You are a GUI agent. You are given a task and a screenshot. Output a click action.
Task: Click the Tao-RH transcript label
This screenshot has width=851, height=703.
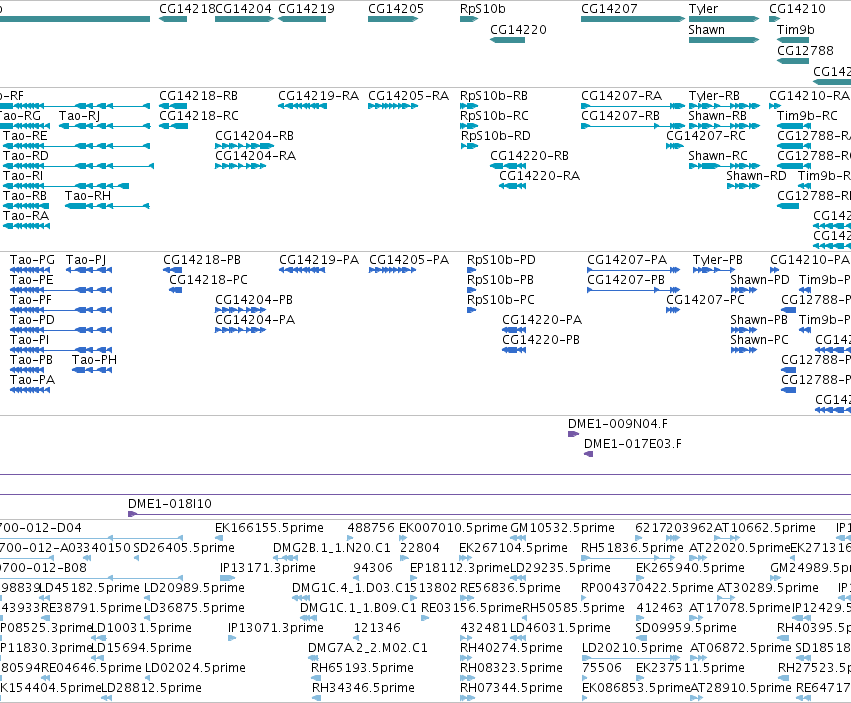[87, 196]
